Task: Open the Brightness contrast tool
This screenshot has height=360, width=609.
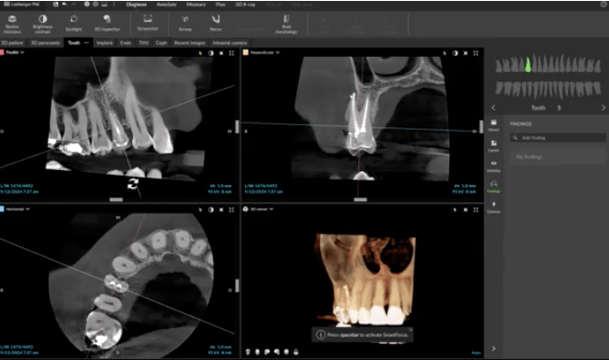Action: point(43,23)
